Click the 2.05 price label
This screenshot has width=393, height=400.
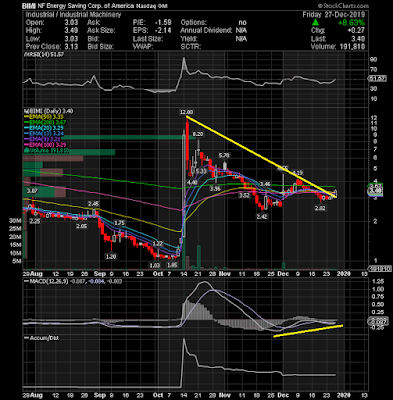click(82, 226)
